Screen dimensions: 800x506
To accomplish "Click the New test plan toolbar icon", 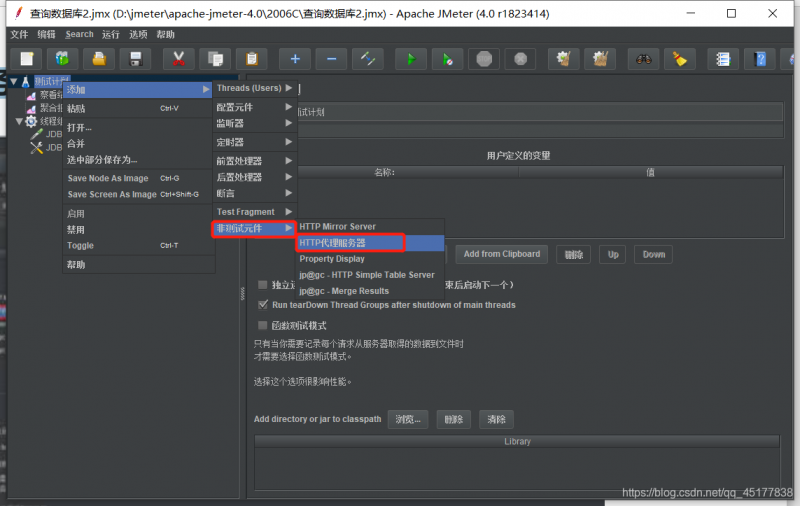I will (x=27, y=59).
